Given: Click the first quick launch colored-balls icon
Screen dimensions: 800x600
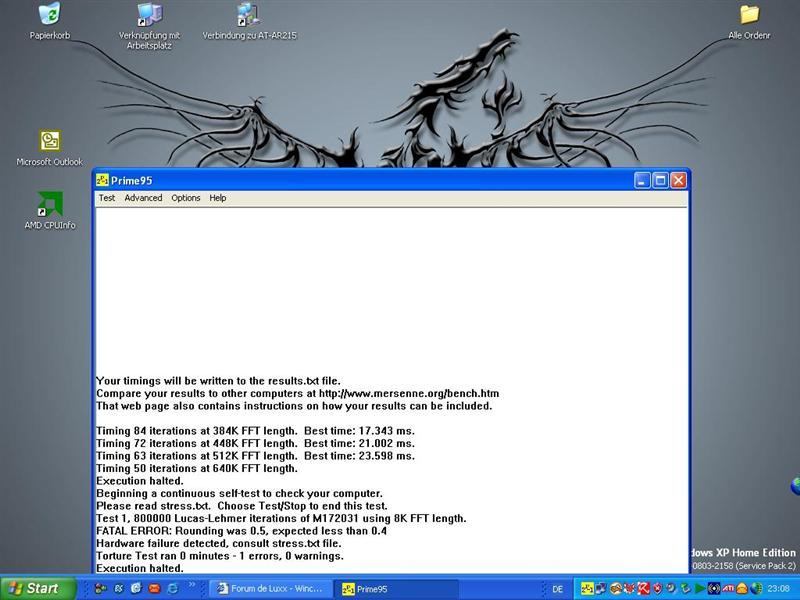Looking at the screenshot, I should 101,588.
